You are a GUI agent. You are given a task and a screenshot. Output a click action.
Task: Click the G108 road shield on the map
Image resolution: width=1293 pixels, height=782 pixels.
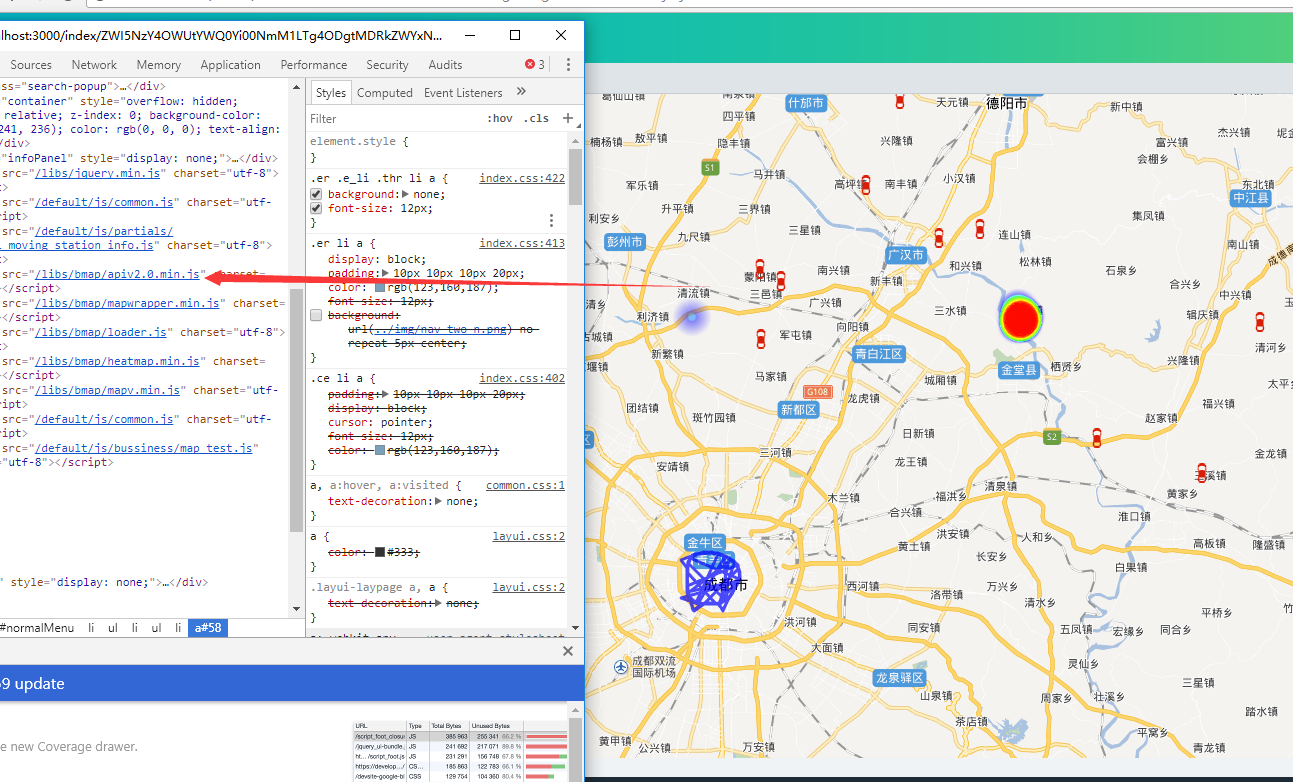tap(817, 392)
